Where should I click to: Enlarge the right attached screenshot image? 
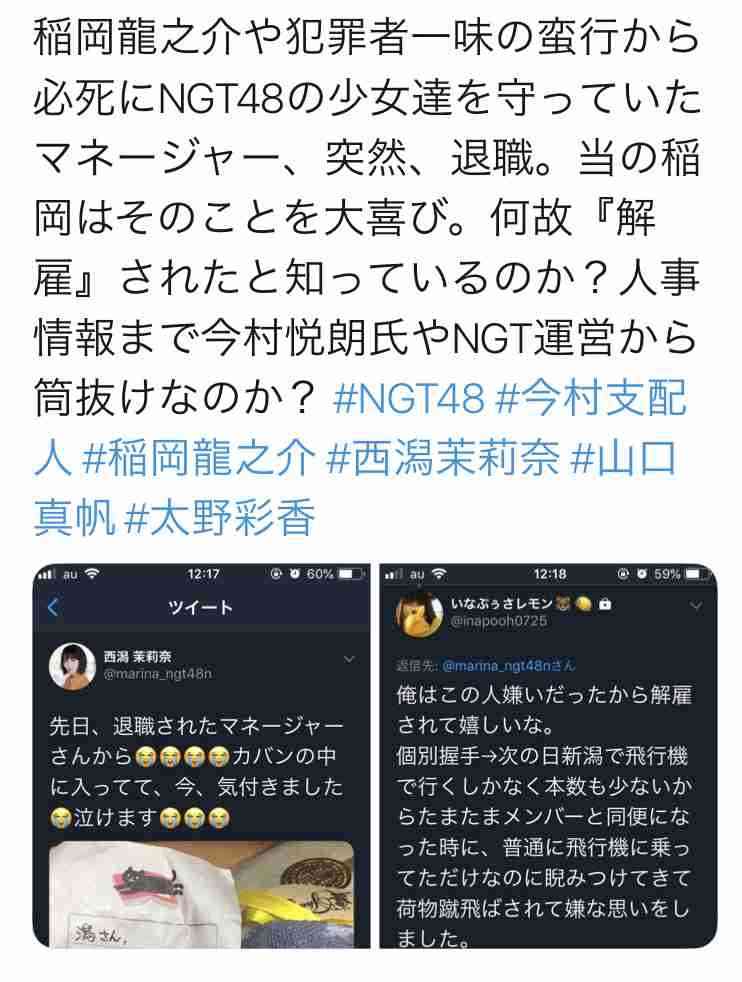tap(549, 756)
